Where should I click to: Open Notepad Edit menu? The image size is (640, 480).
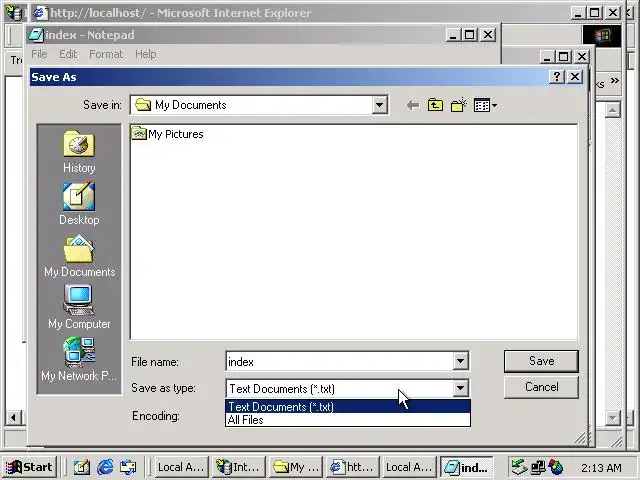click(68, 54)
